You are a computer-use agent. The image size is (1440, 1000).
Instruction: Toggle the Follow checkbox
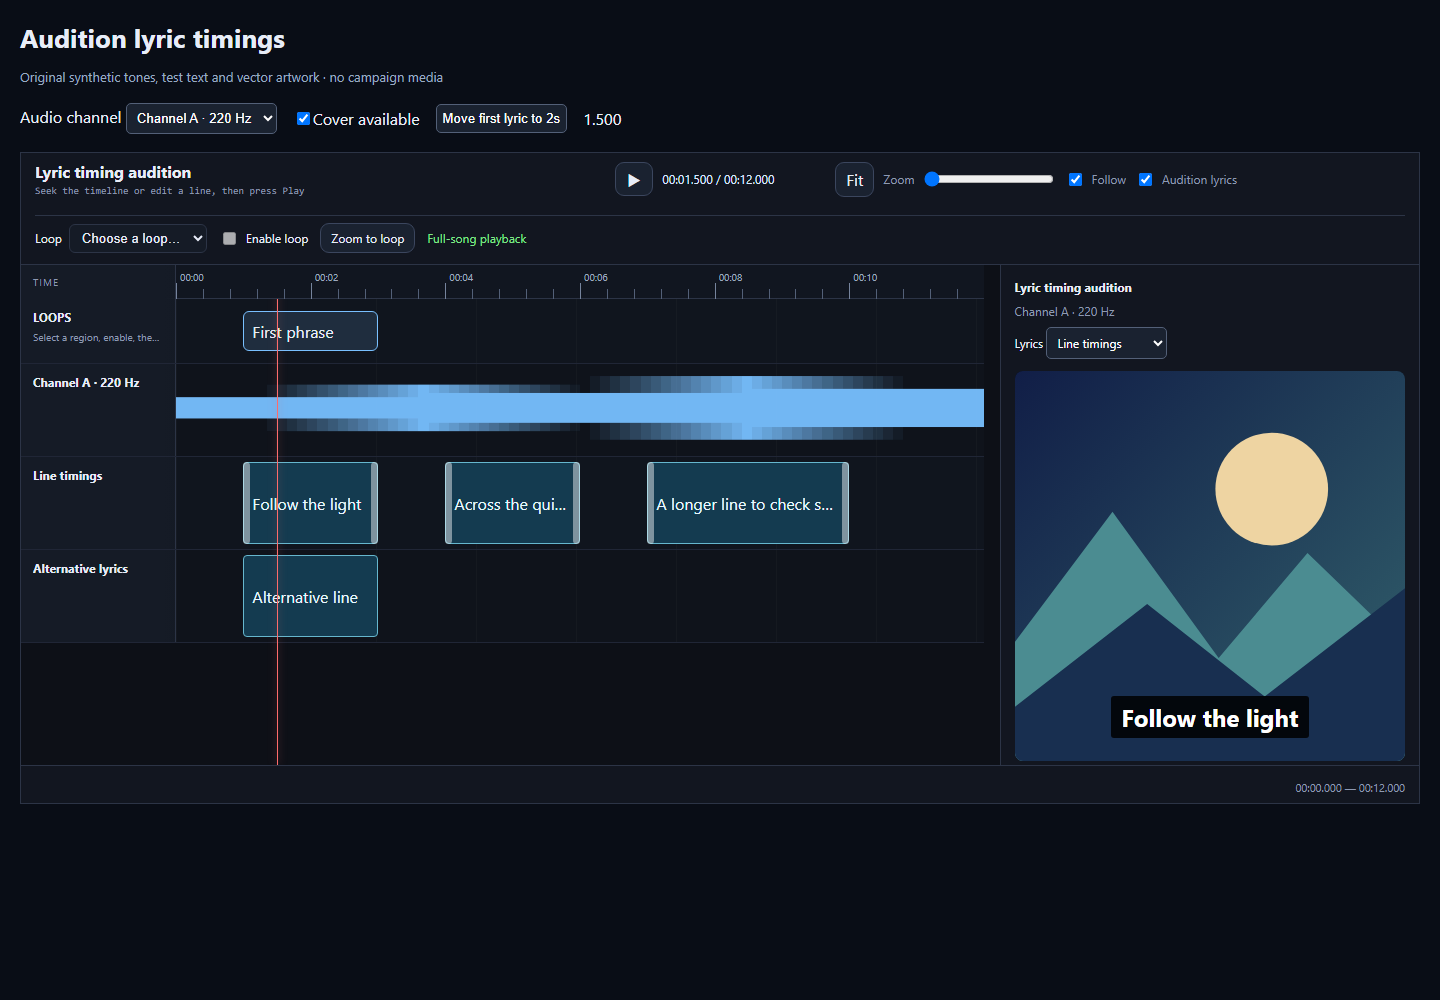coord(1075,180)
